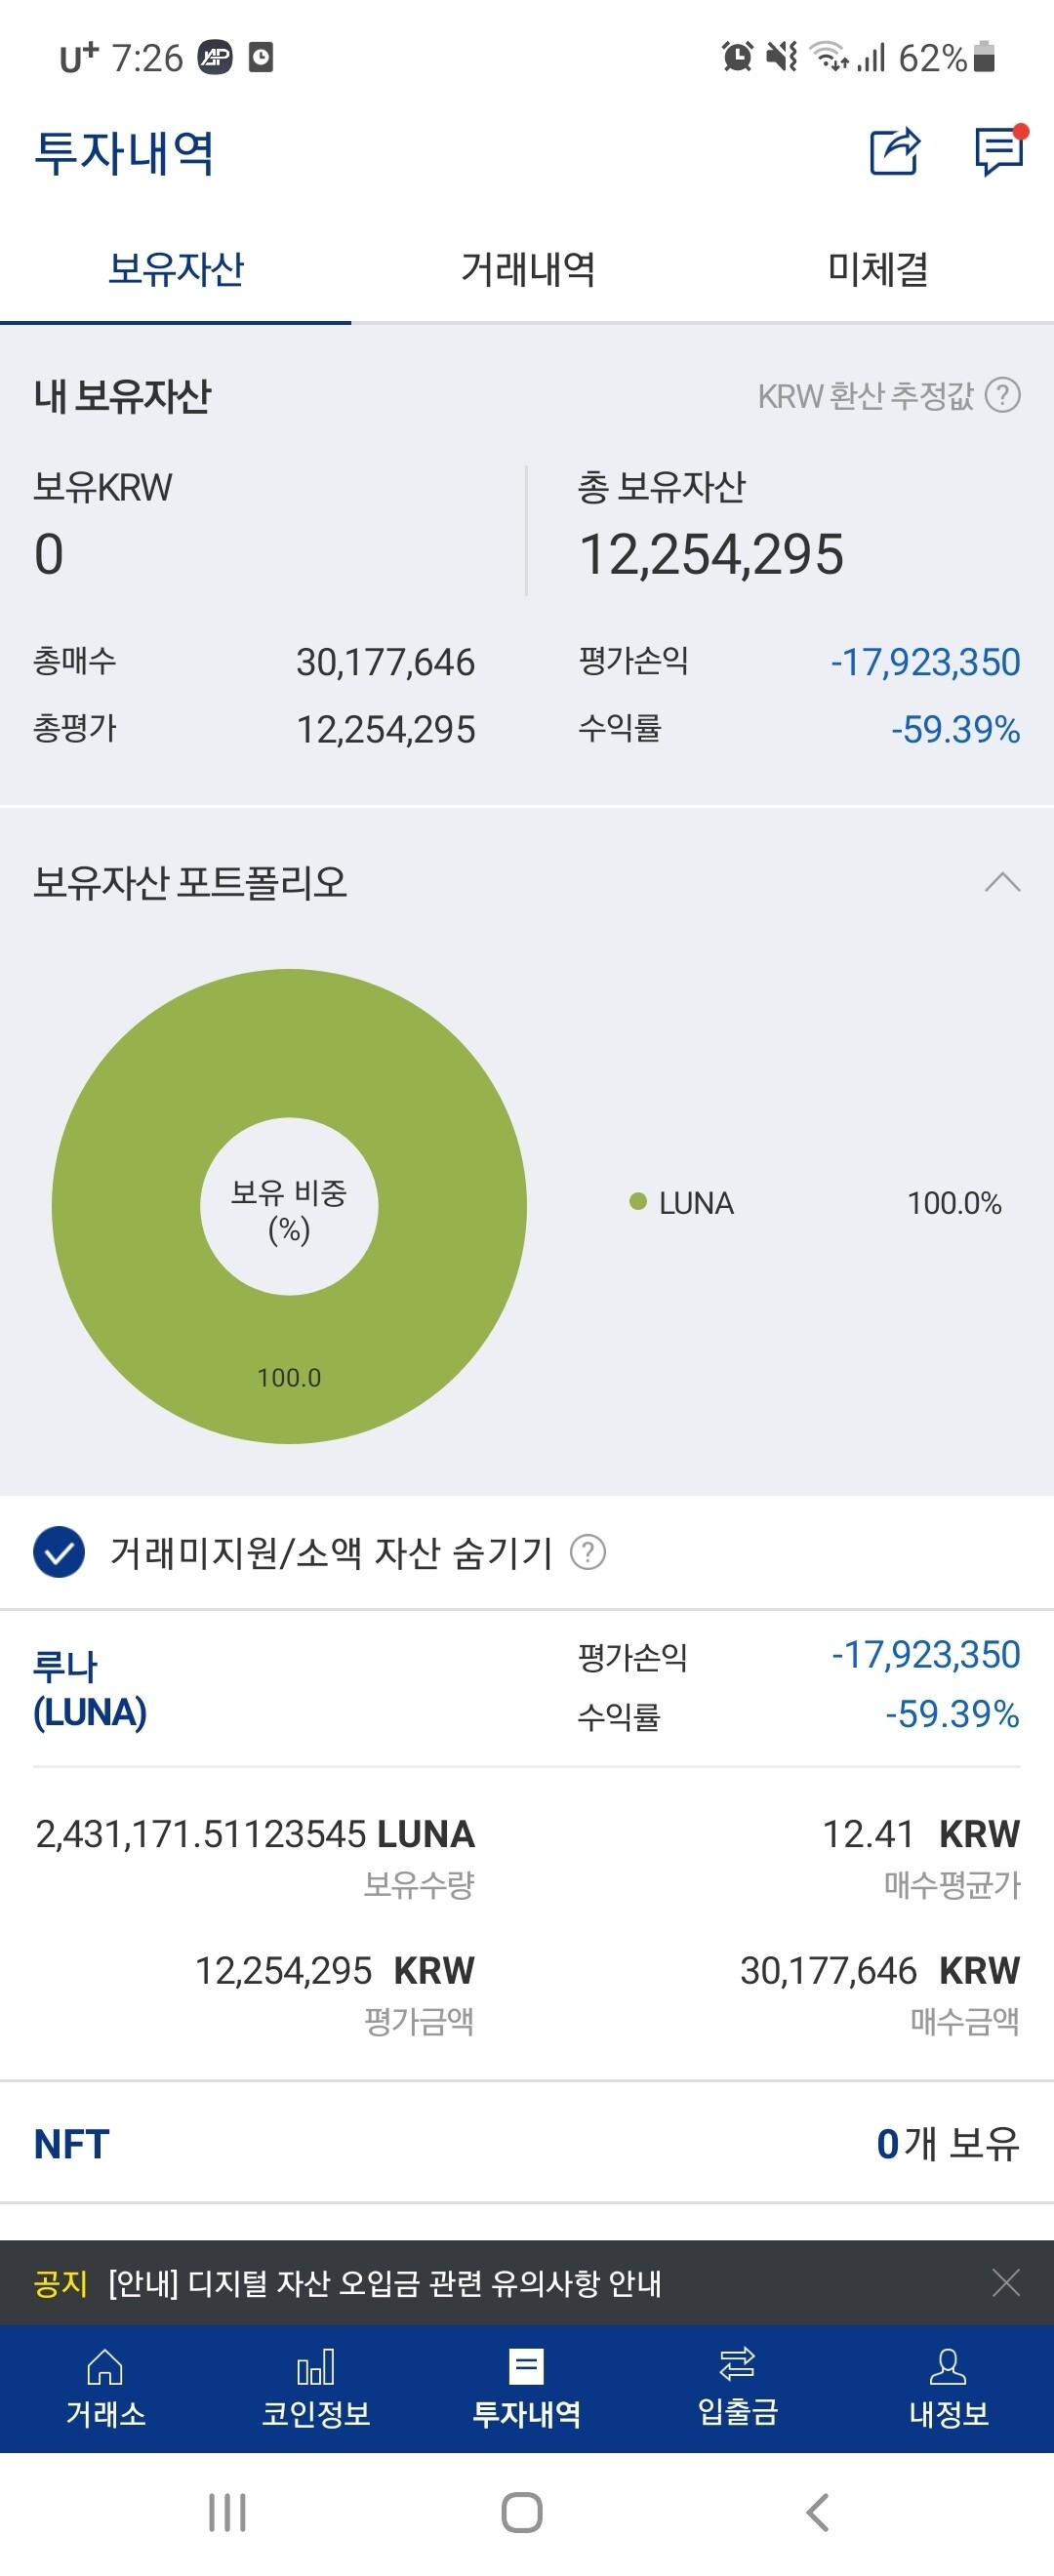Open 코인정보 using the chart icon
This screenshot has height=2576, width=1054.
click(x=316, y=2388)
